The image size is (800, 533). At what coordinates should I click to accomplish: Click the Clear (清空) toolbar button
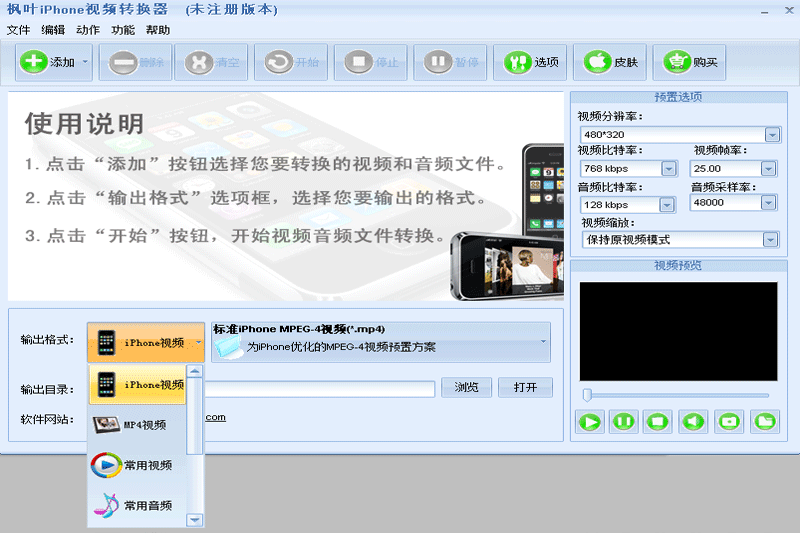(211, 62)
